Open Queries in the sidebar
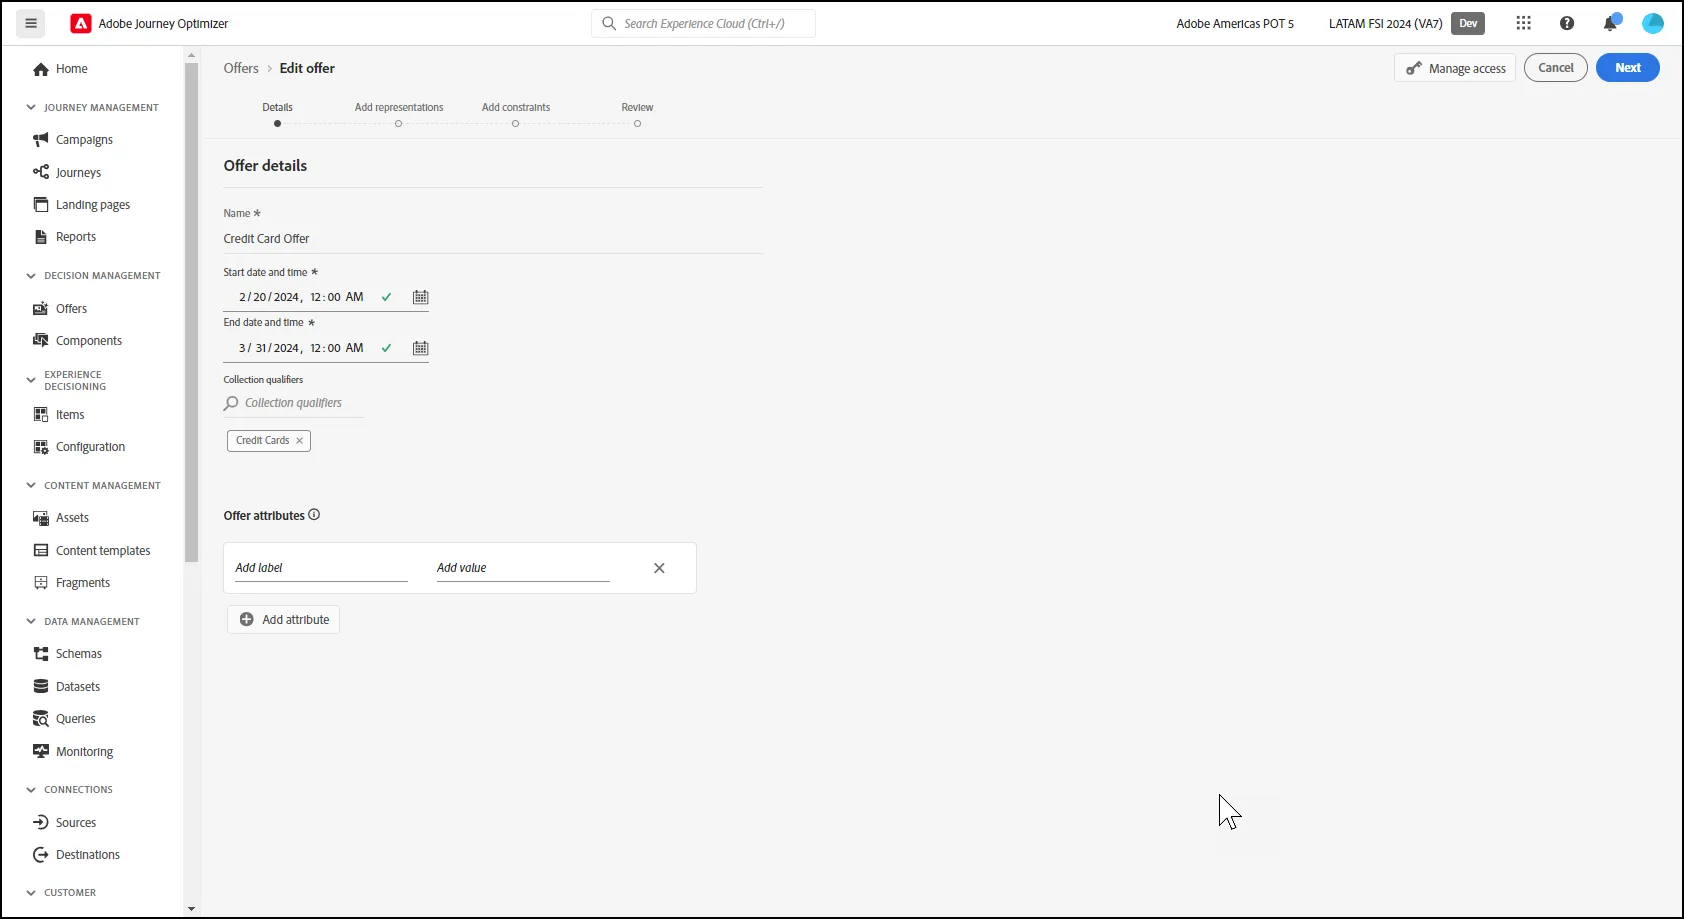 click(65, 719)
